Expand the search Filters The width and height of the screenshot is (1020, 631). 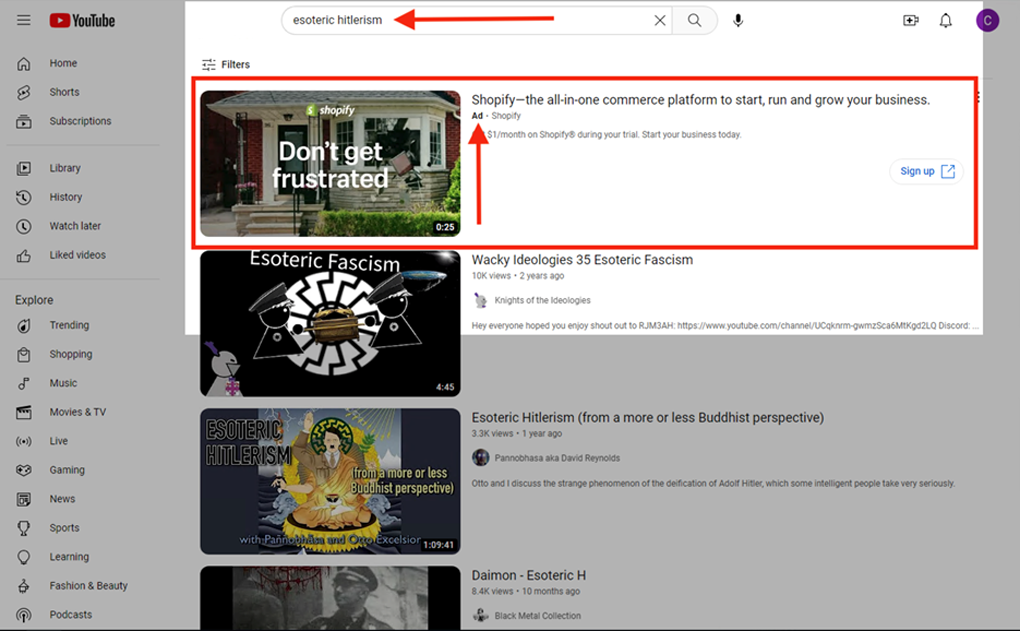coord(226,65)
